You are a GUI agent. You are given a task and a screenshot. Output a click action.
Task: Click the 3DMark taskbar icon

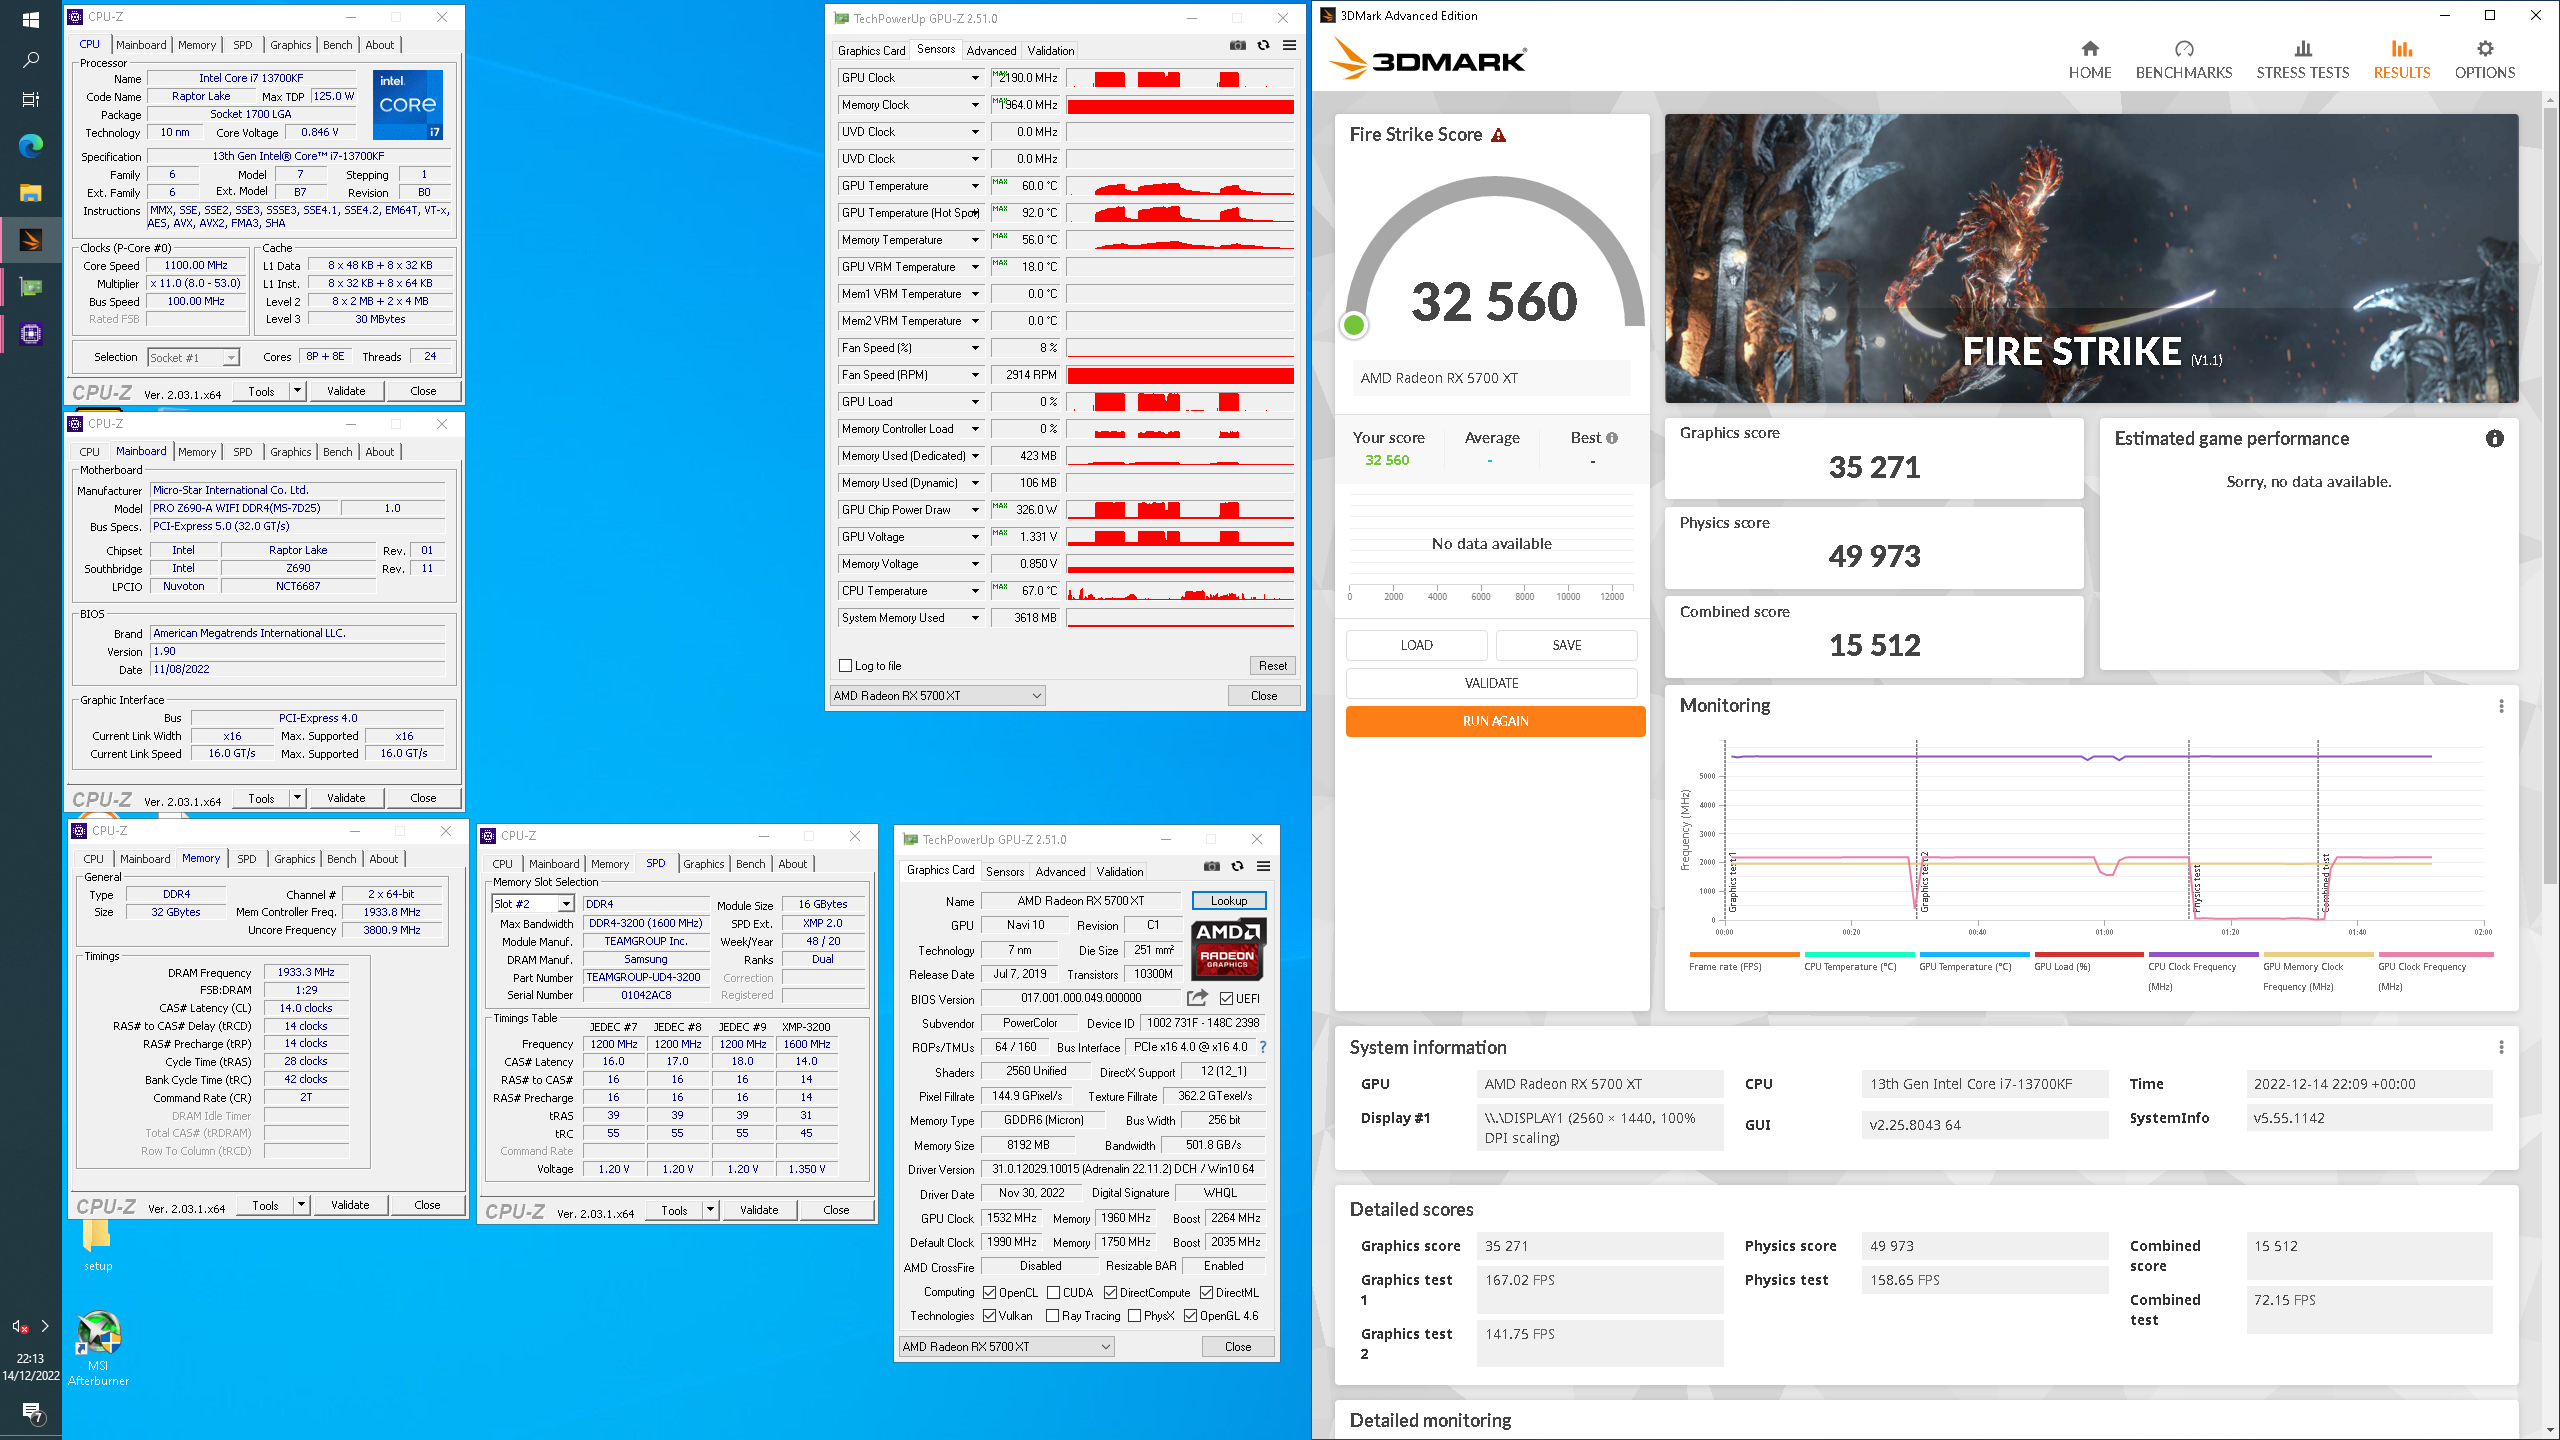pos(30,240)
